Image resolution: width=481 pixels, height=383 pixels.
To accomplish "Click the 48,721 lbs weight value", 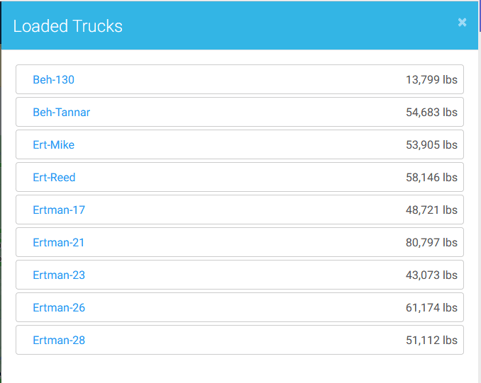I will [431, 210].
